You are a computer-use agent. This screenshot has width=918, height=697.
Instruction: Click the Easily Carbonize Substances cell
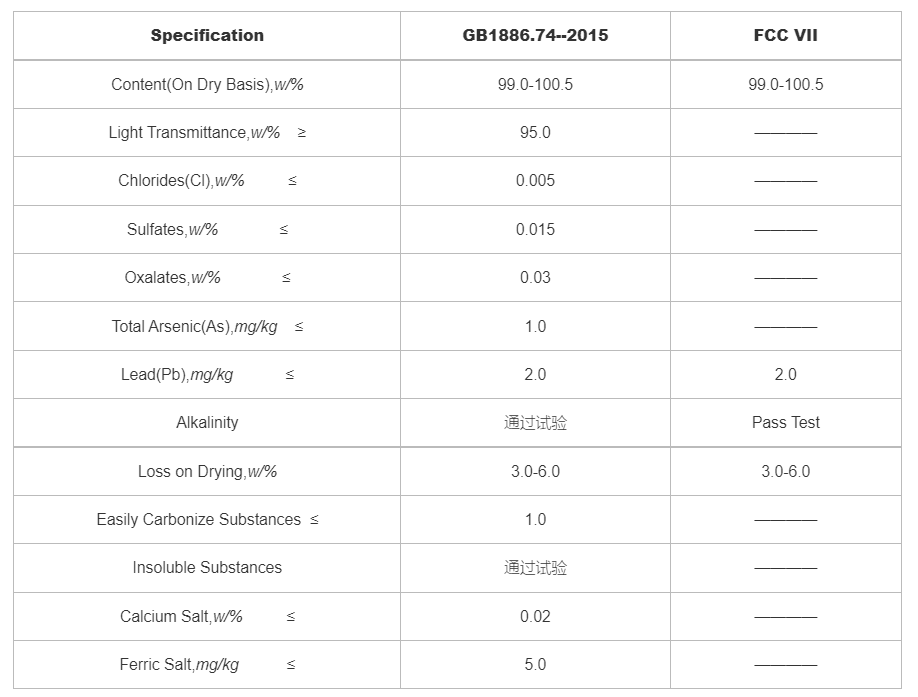(x=207, y=519)
